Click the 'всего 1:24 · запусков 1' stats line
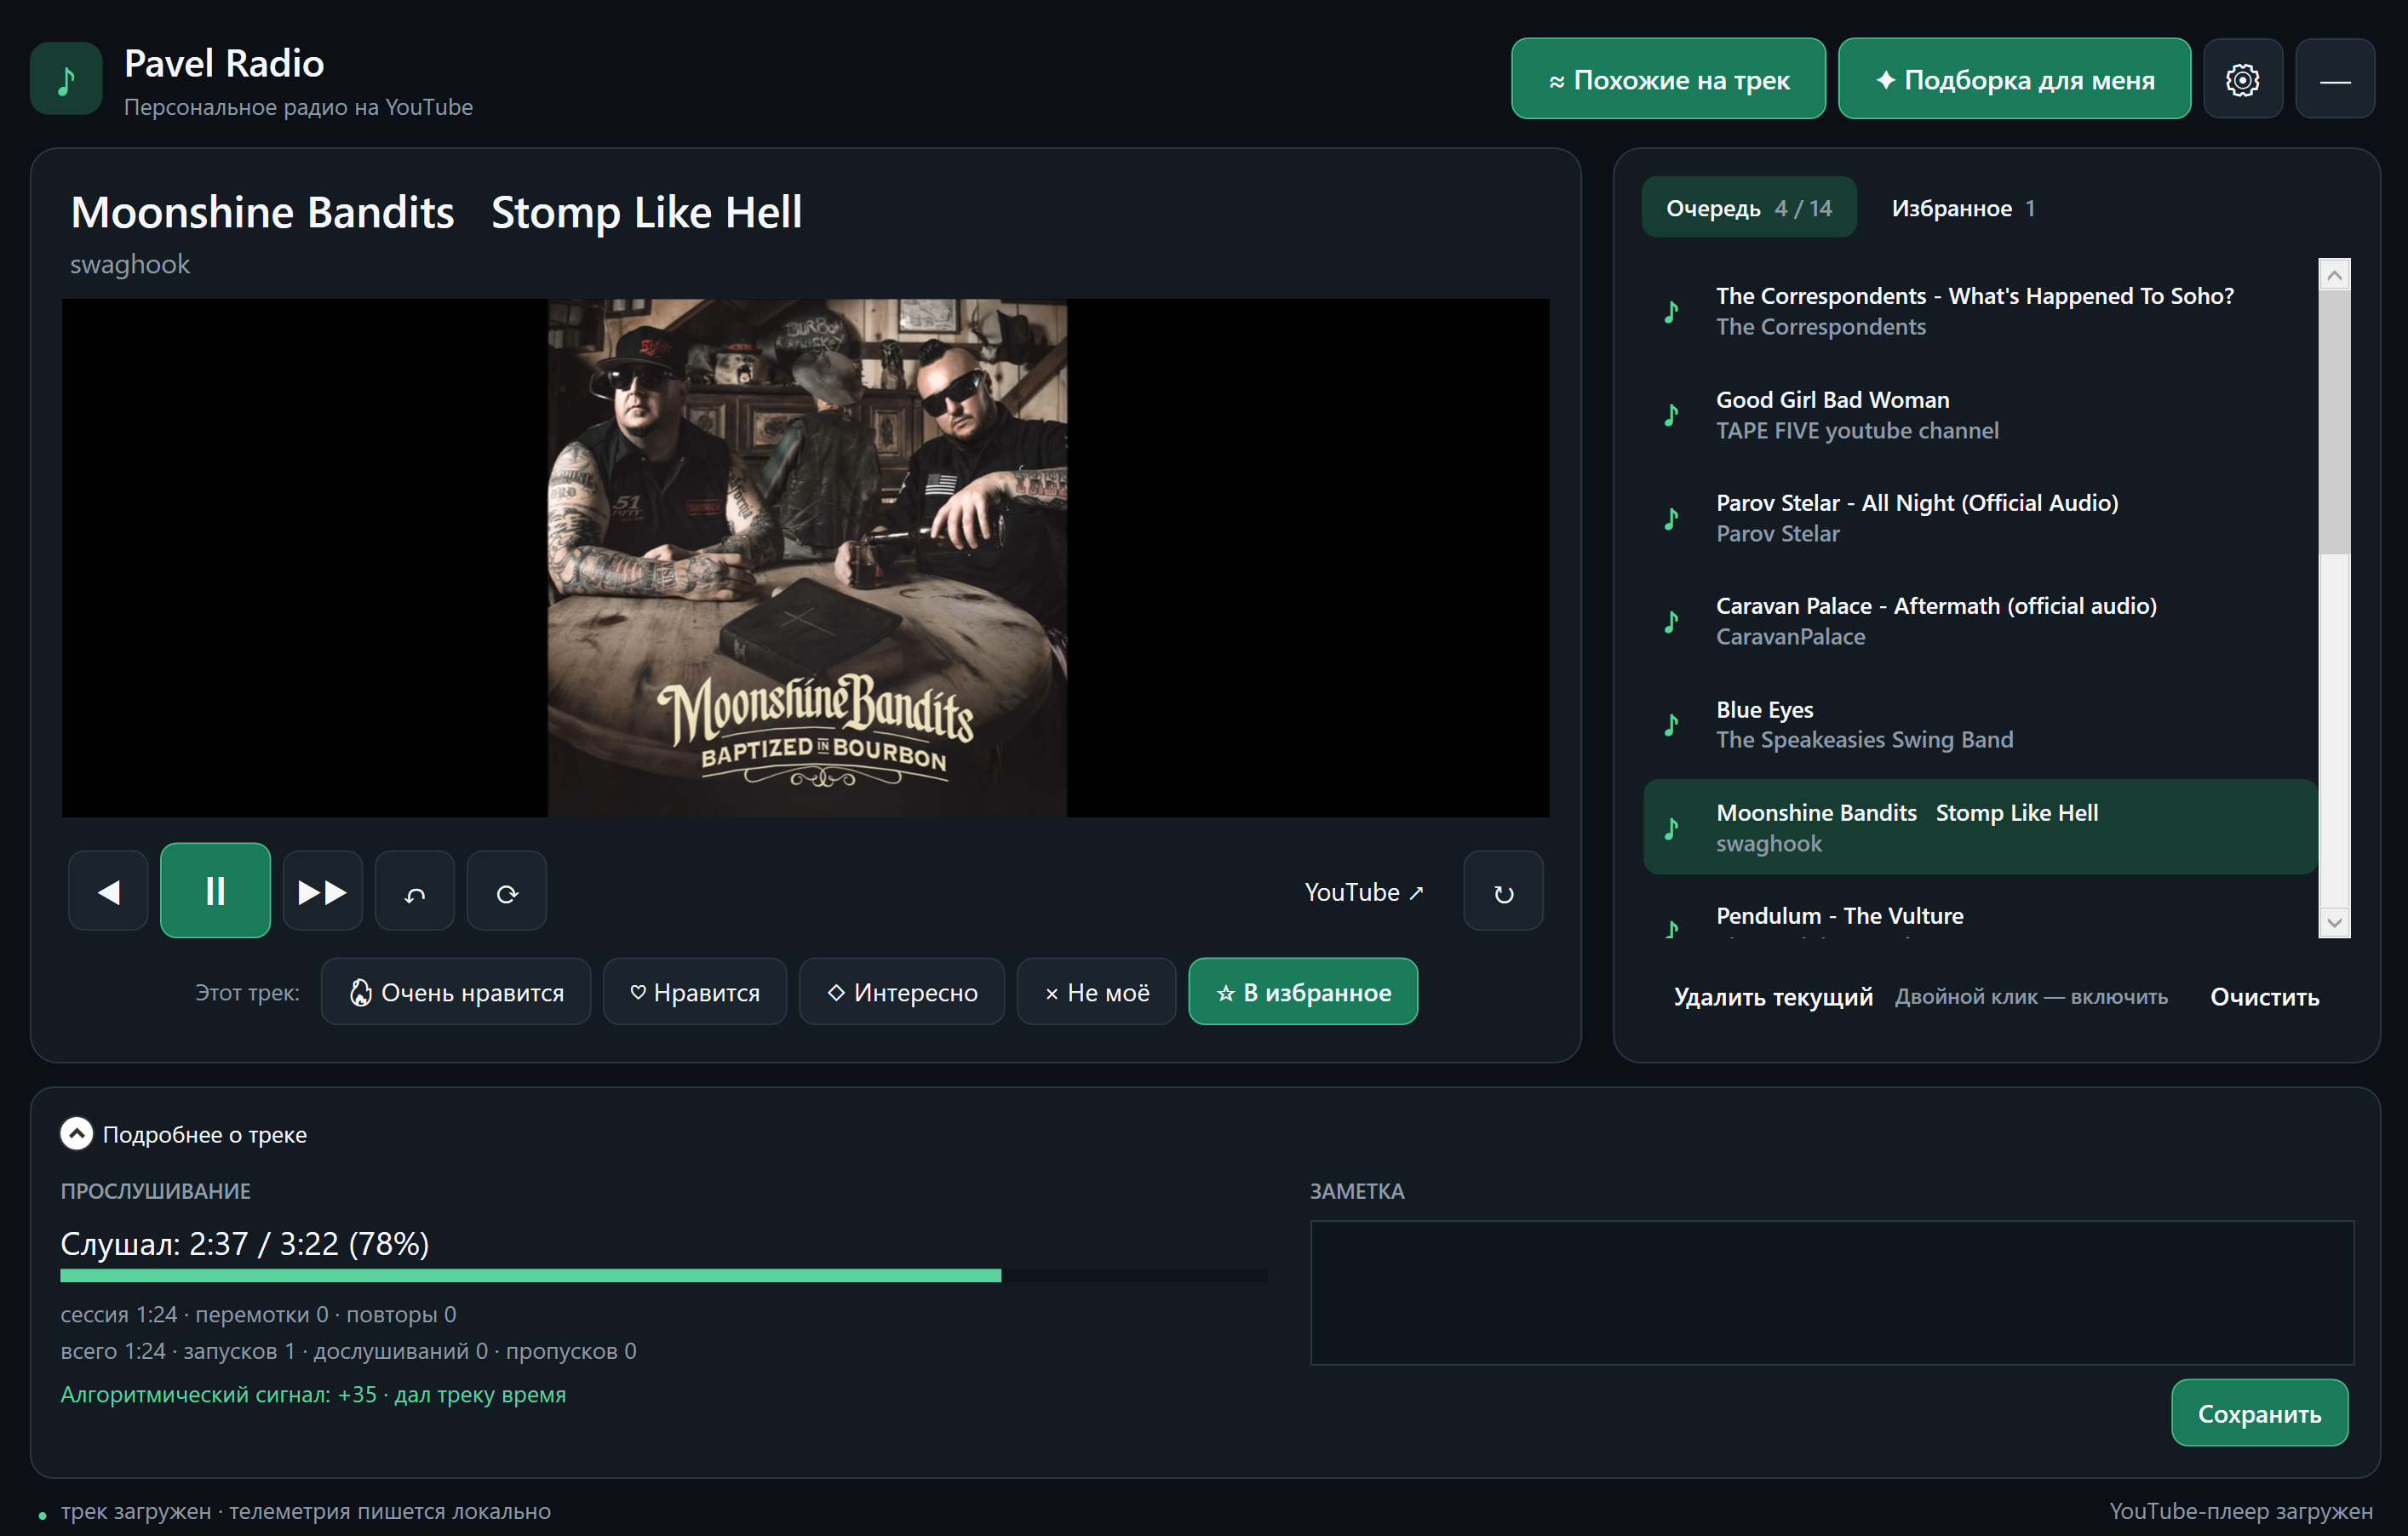Viewport: 2408px width, 1536px height. click(x=348, y=1351)
